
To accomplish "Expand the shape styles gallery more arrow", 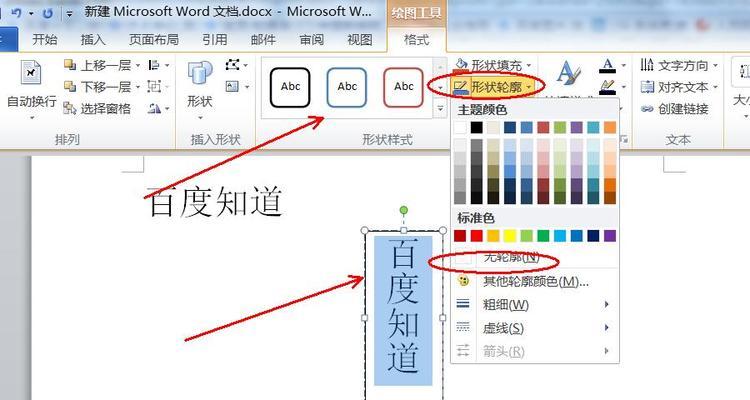I will [440, 110].
